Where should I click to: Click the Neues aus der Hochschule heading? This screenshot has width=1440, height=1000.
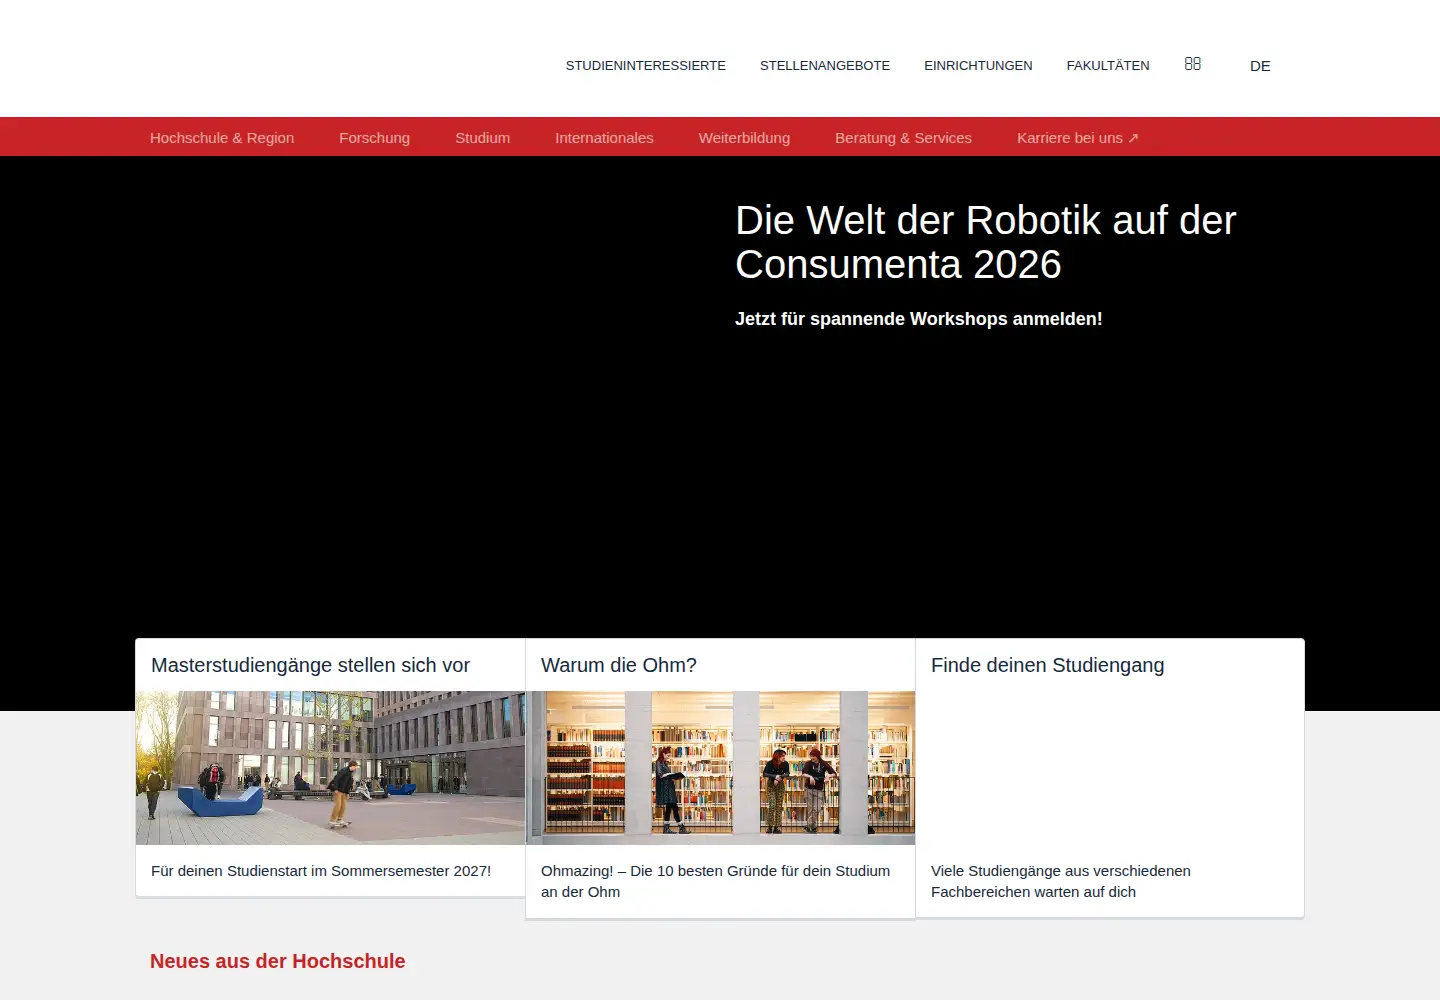278,961
